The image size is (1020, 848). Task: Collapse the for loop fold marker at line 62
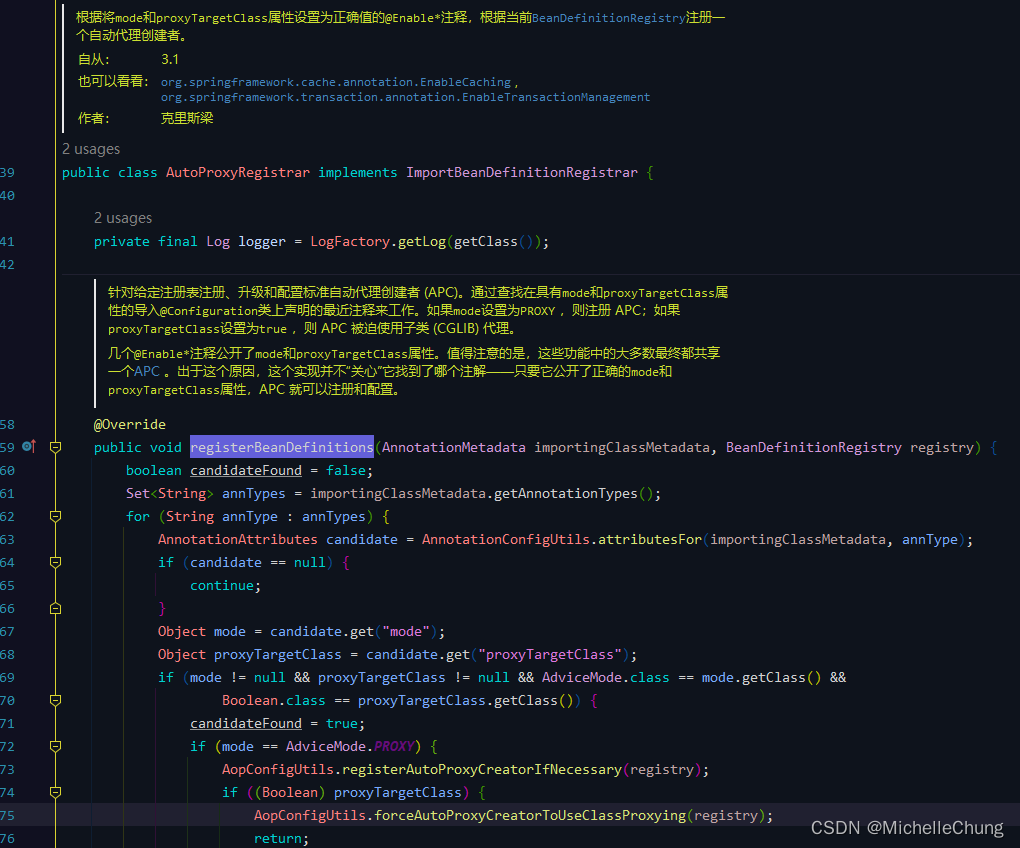point(55,516)
